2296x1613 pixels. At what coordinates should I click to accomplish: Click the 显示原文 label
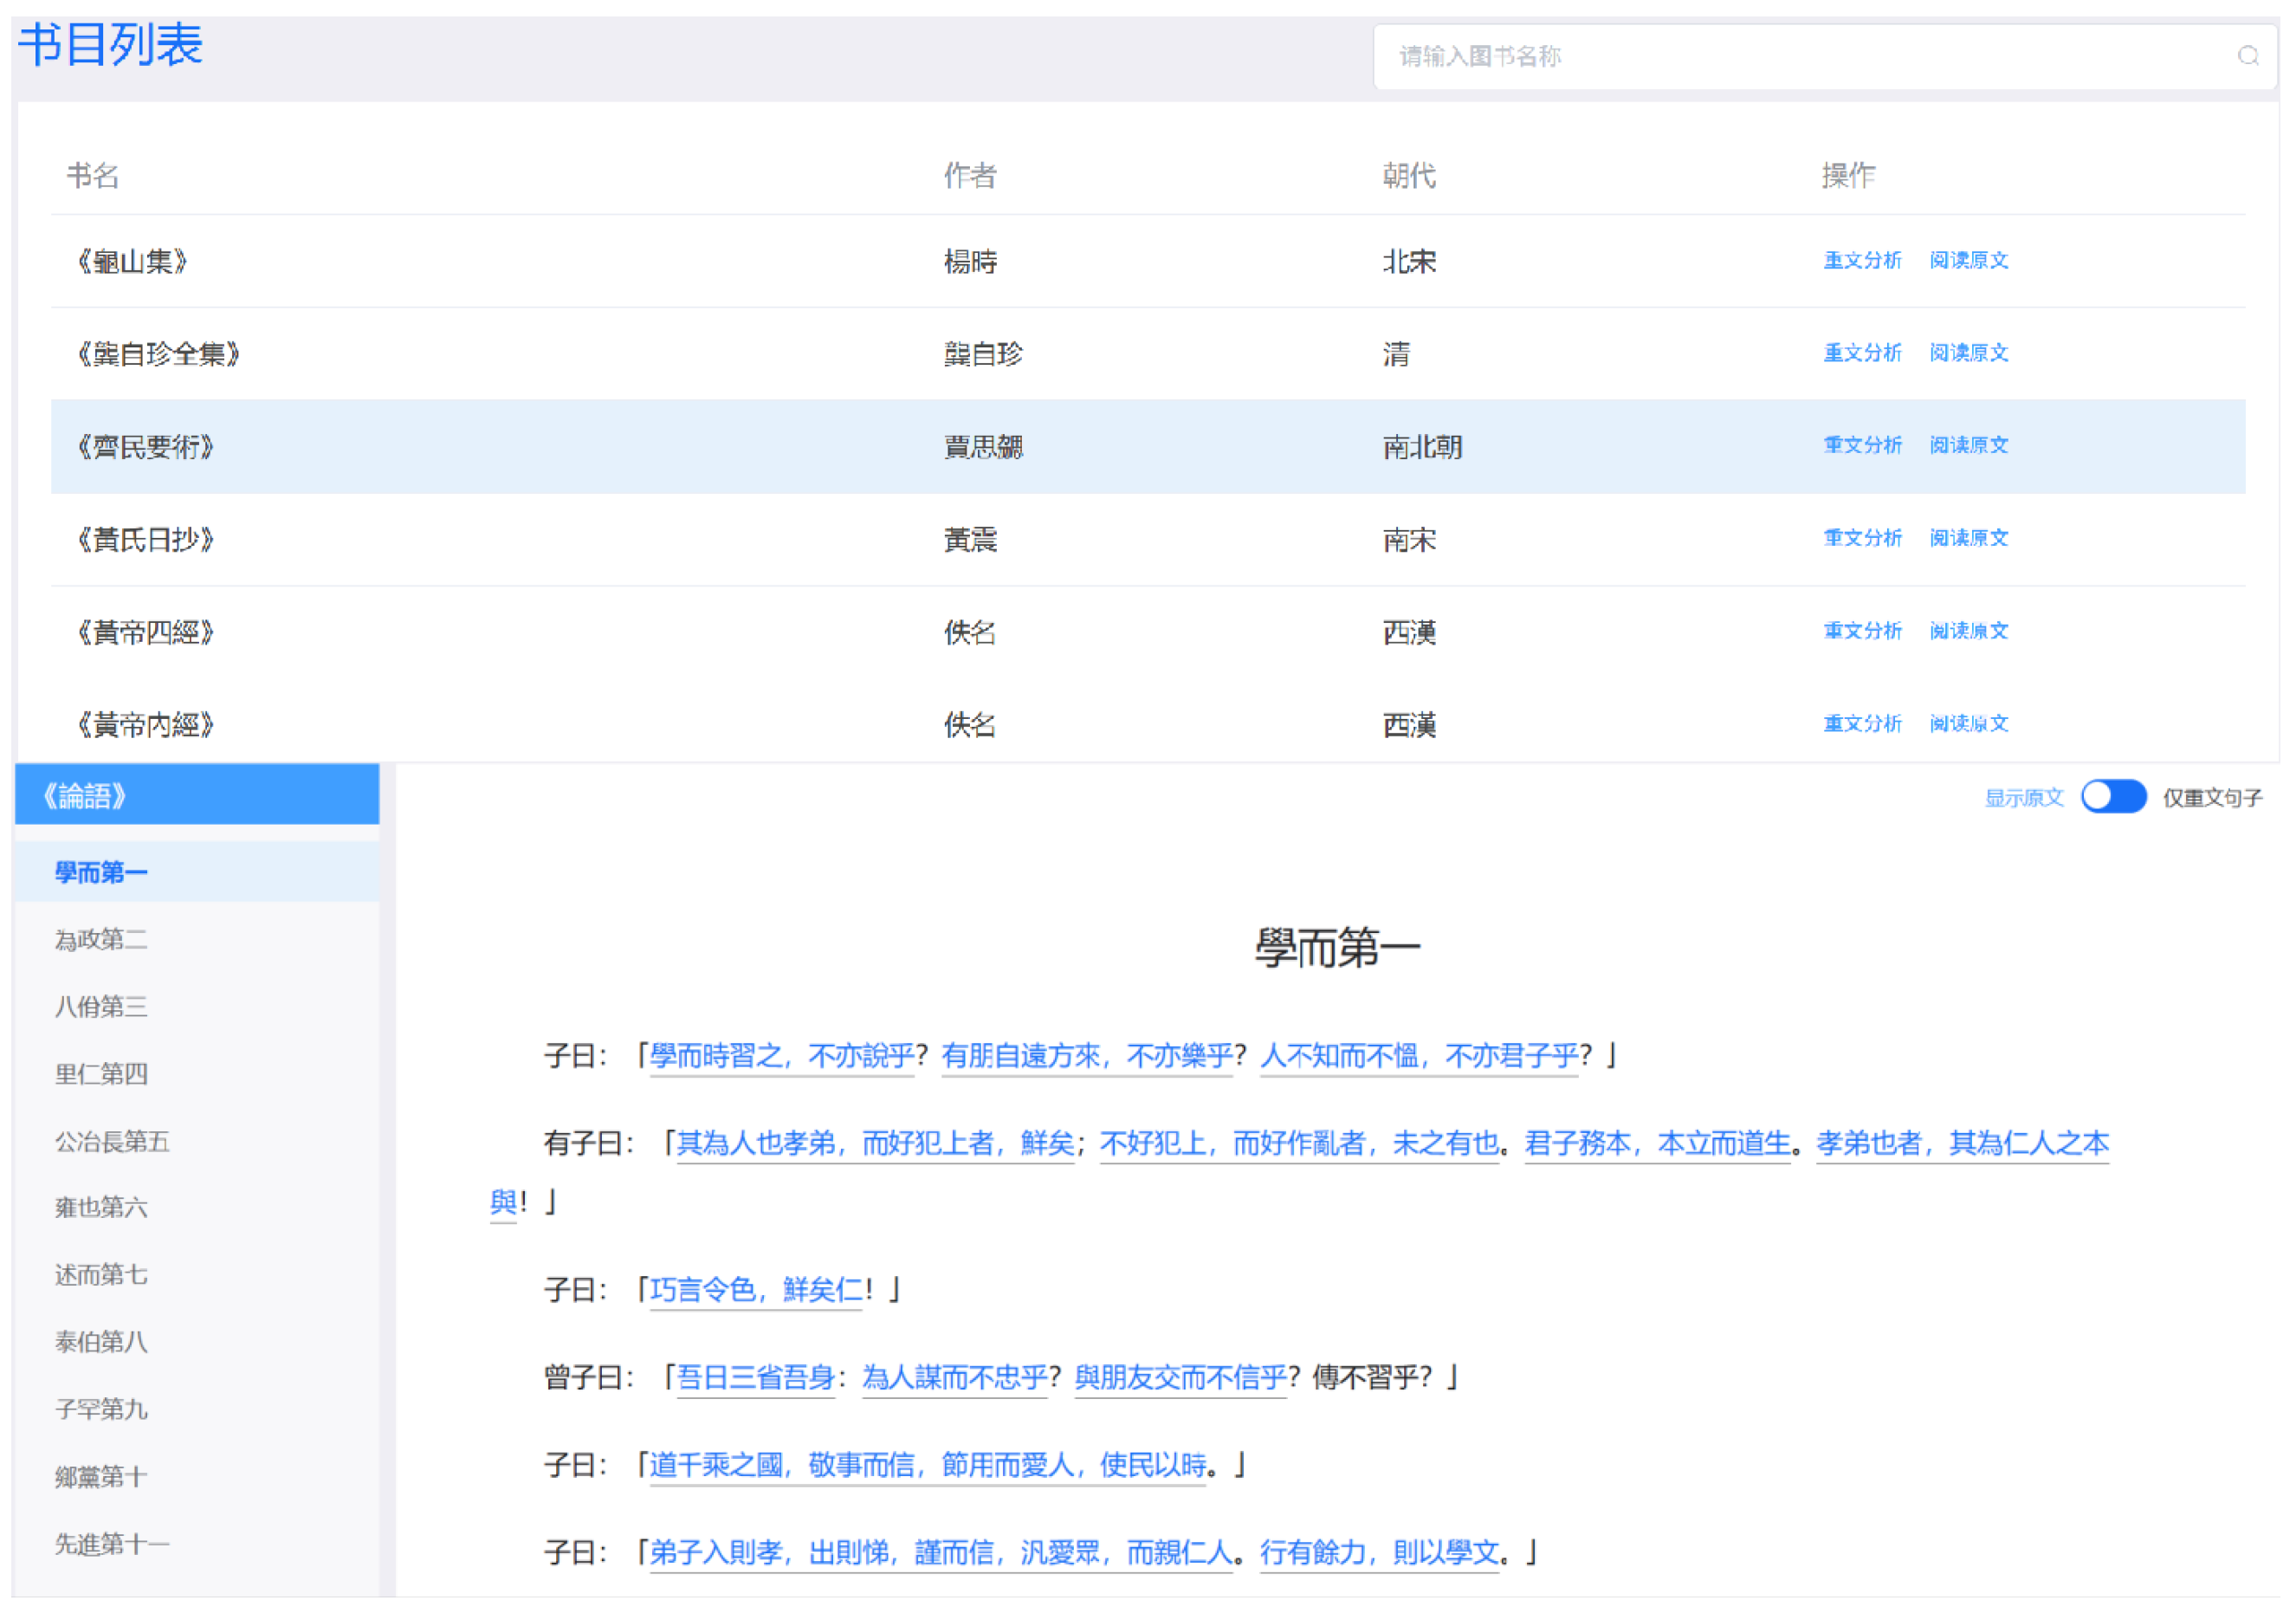coord(2023,798)
